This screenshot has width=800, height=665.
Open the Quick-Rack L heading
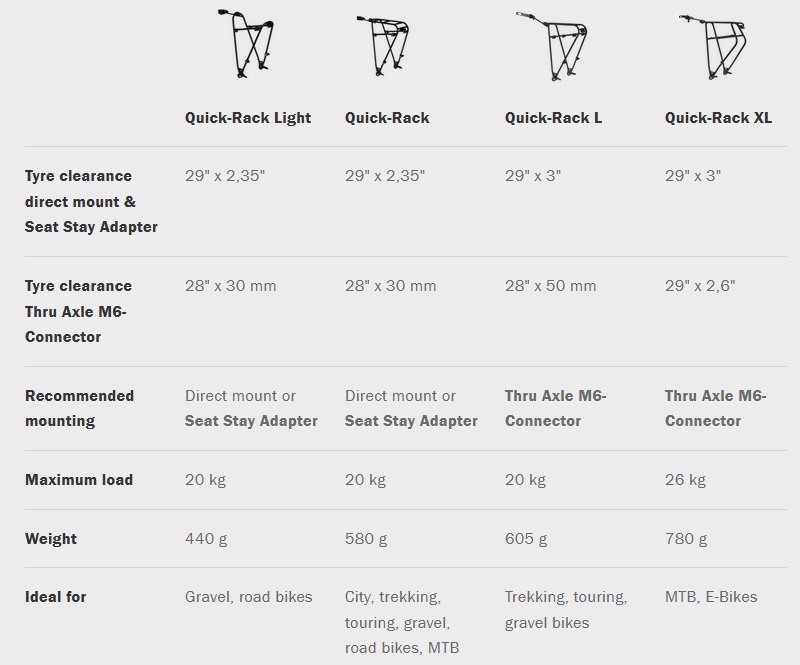tap(554, 118)
